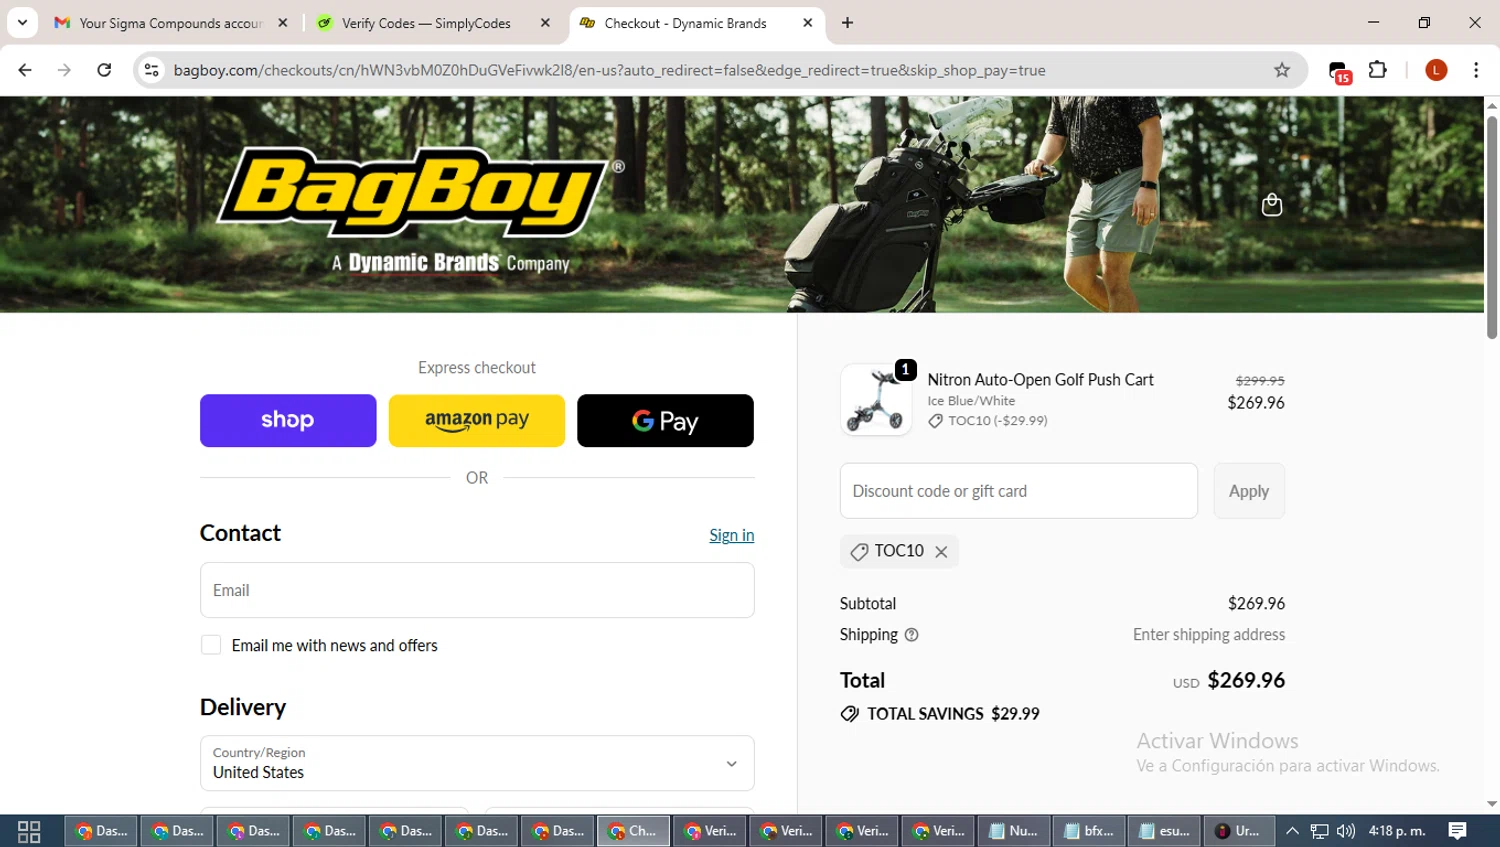
Task: Open the Windows notification center
Action: [1458, 831]
